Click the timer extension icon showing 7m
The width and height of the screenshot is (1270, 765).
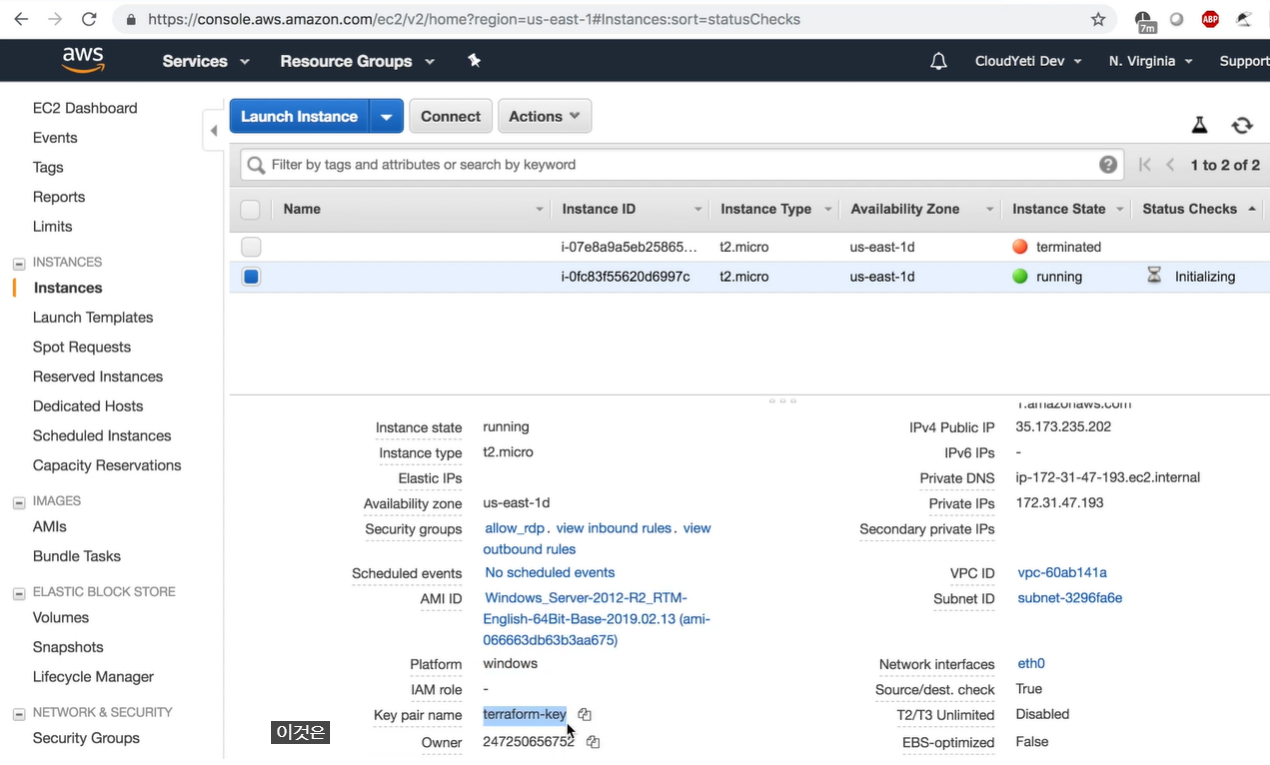(1146, 20)
